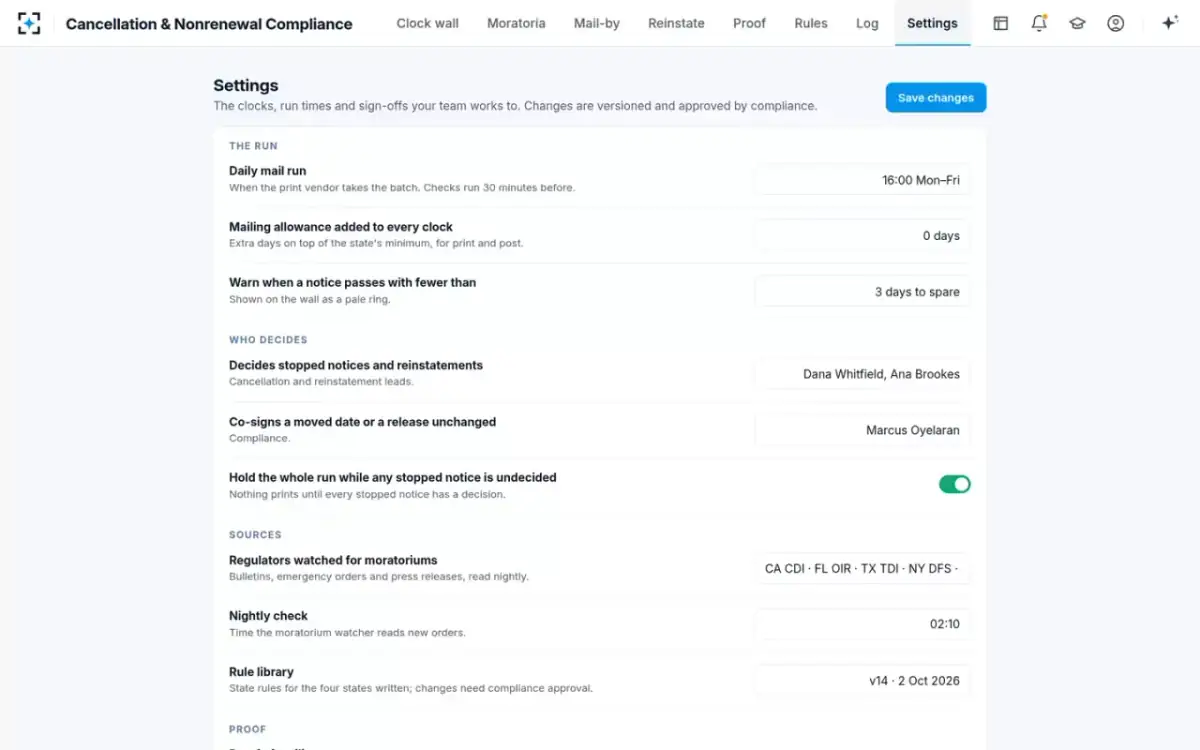Open the sparkle AI assistant icon

[1169, 23]
